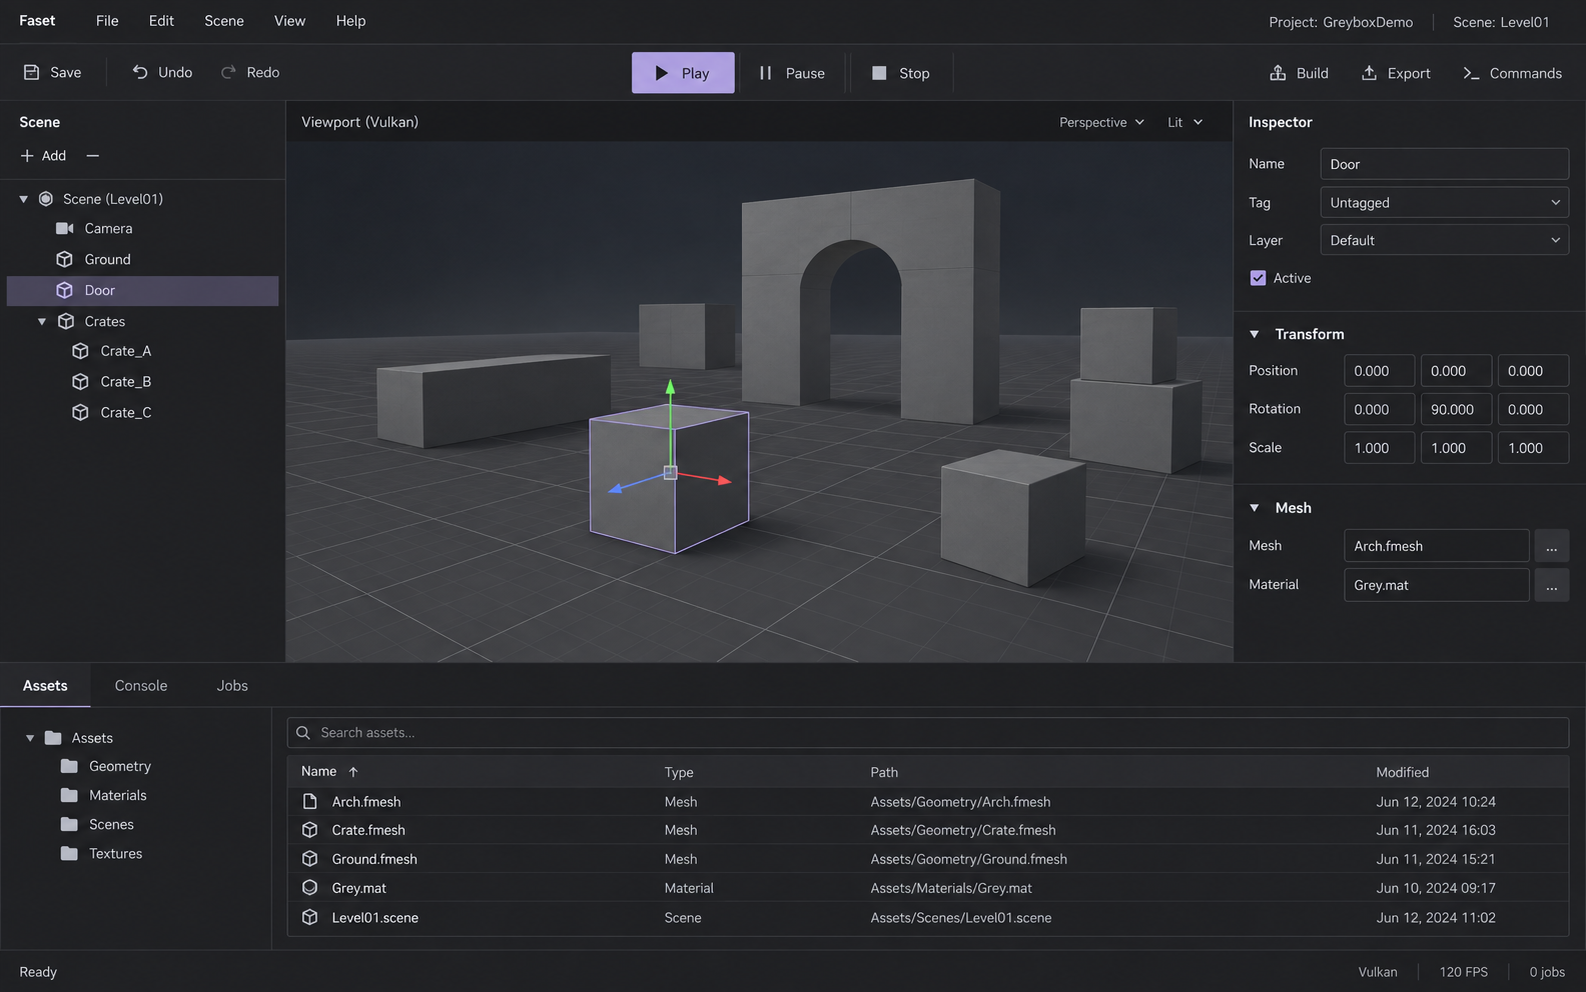Viewport: 1586px width, 992px height.
Task: Click the Path column header
Action: (884, 772)
